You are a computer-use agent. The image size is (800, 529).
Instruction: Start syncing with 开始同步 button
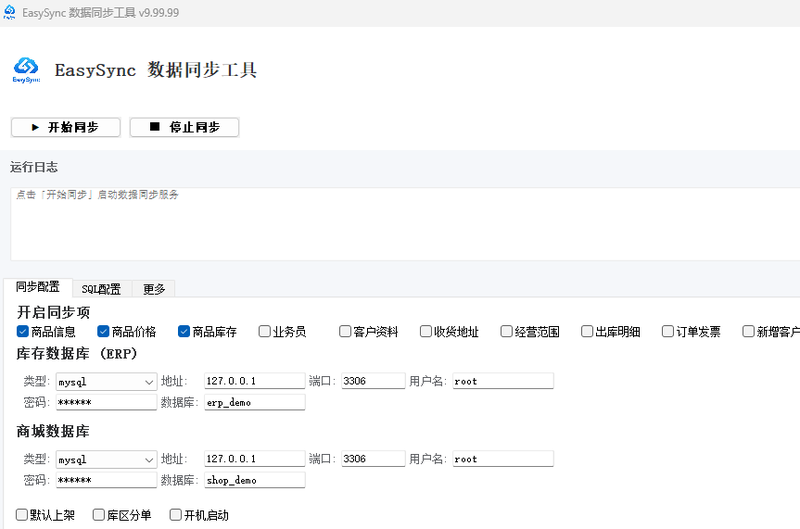(x=66, y=127)
